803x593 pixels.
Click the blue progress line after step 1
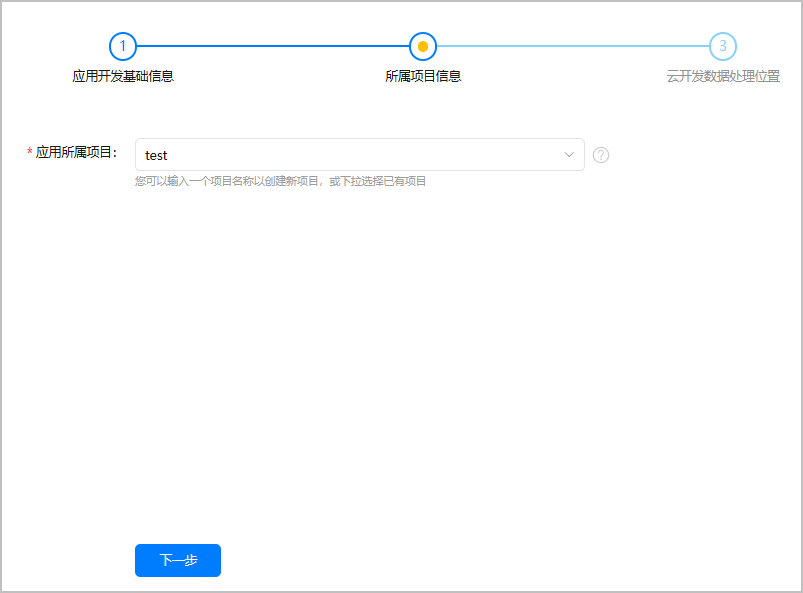point(272,46)
